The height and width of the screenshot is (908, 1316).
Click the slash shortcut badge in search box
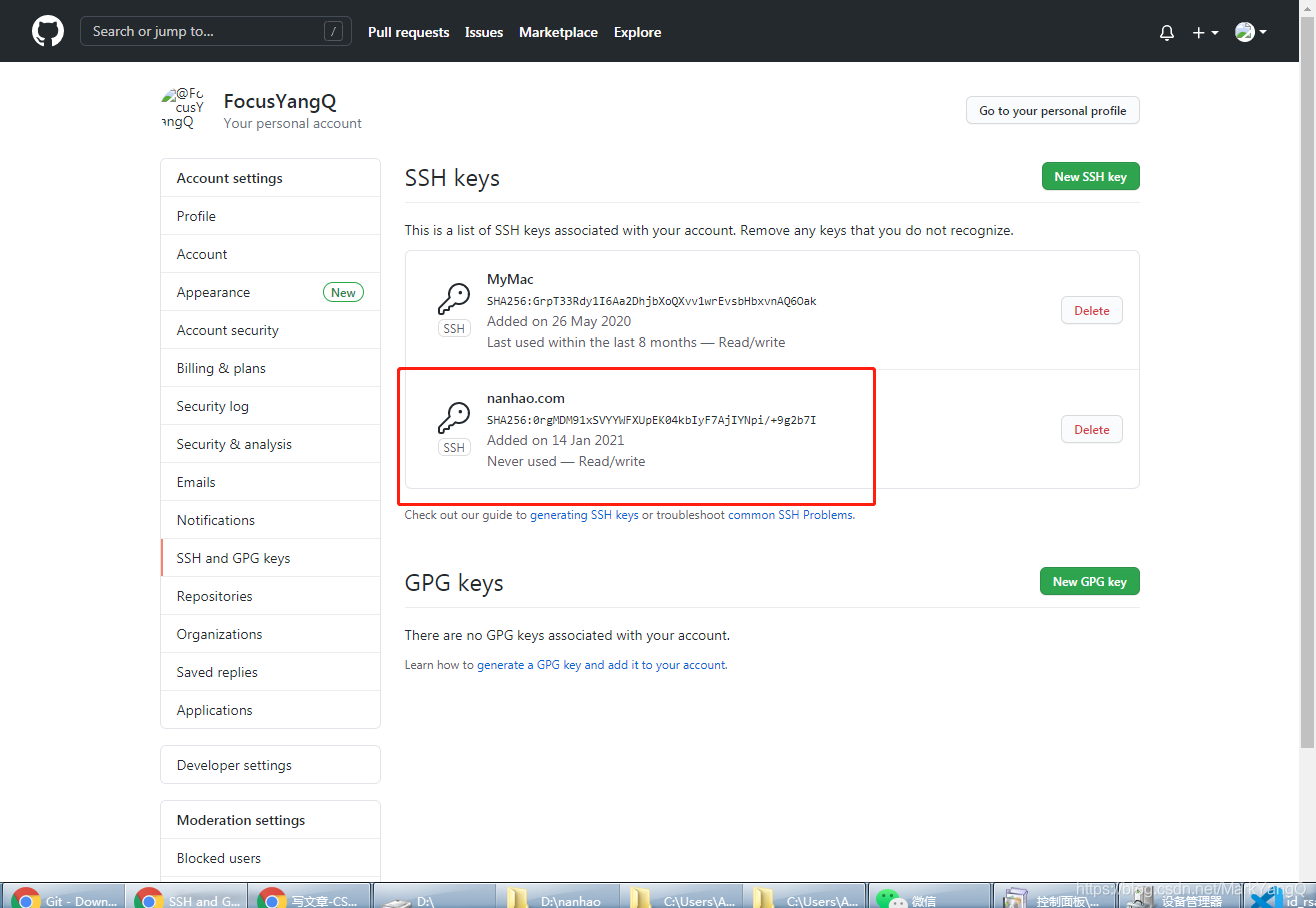click(333, 31)
